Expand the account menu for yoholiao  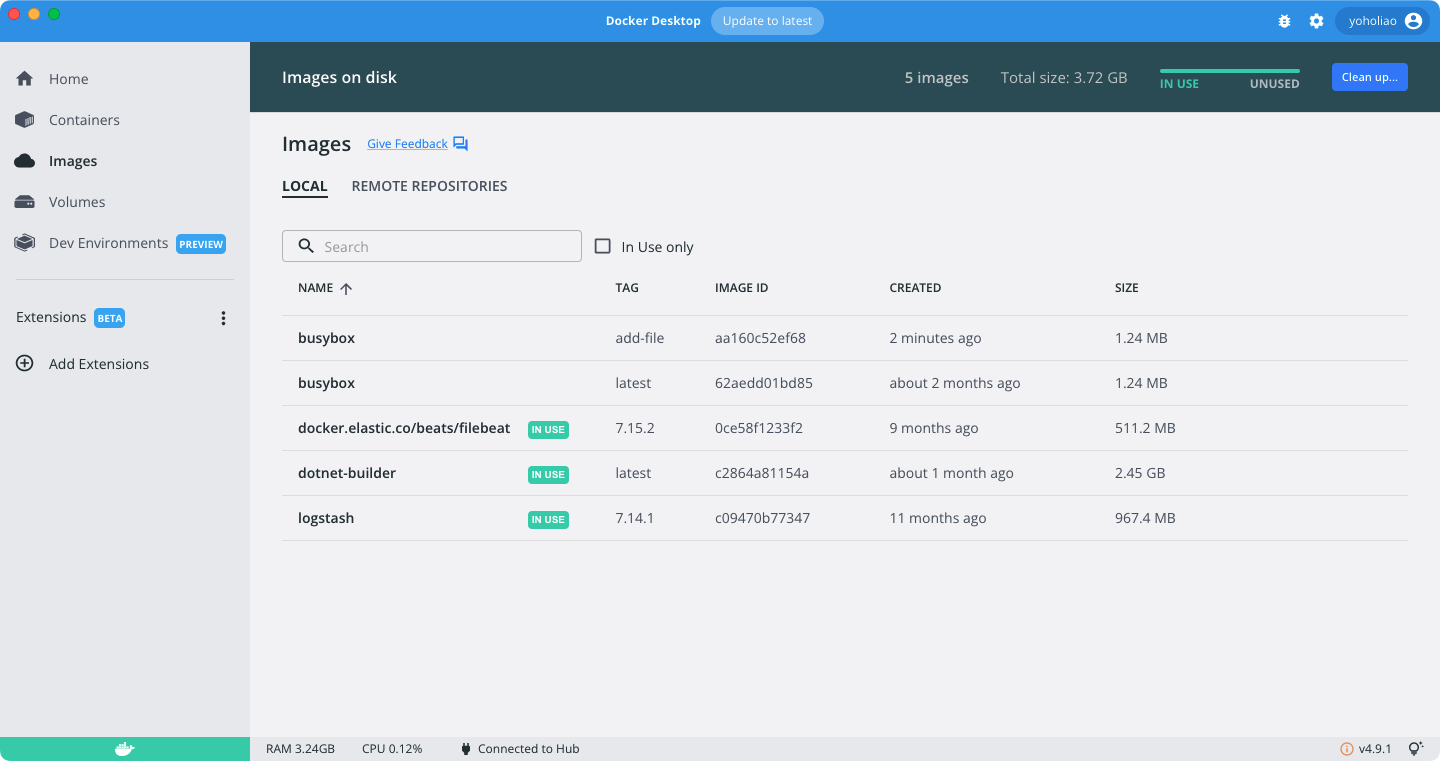tap(1382, 20)
